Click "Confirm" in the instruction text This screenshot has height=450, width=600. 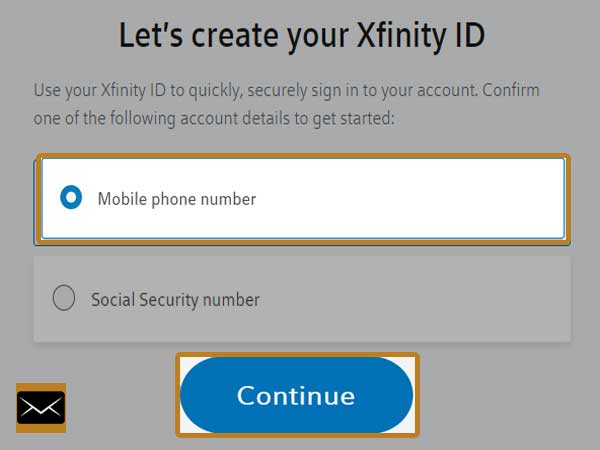click(511, 90)
